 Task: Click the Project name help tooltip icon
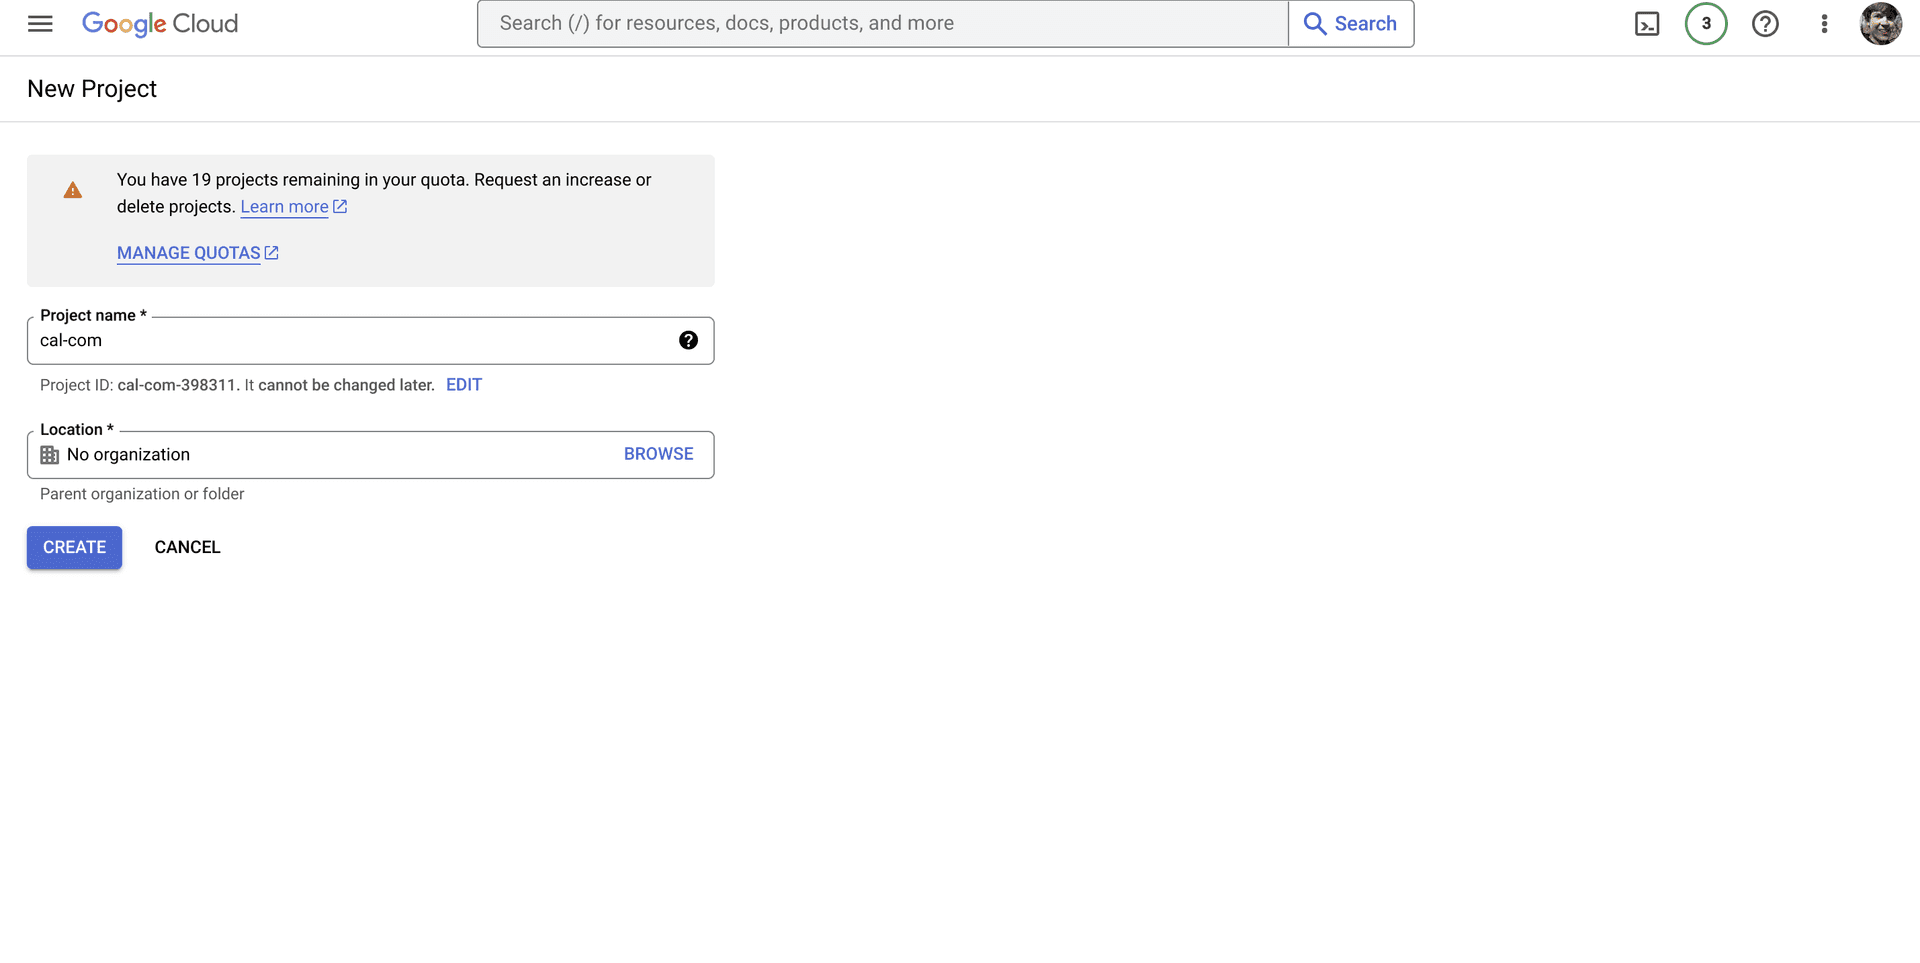pos(688,341)
